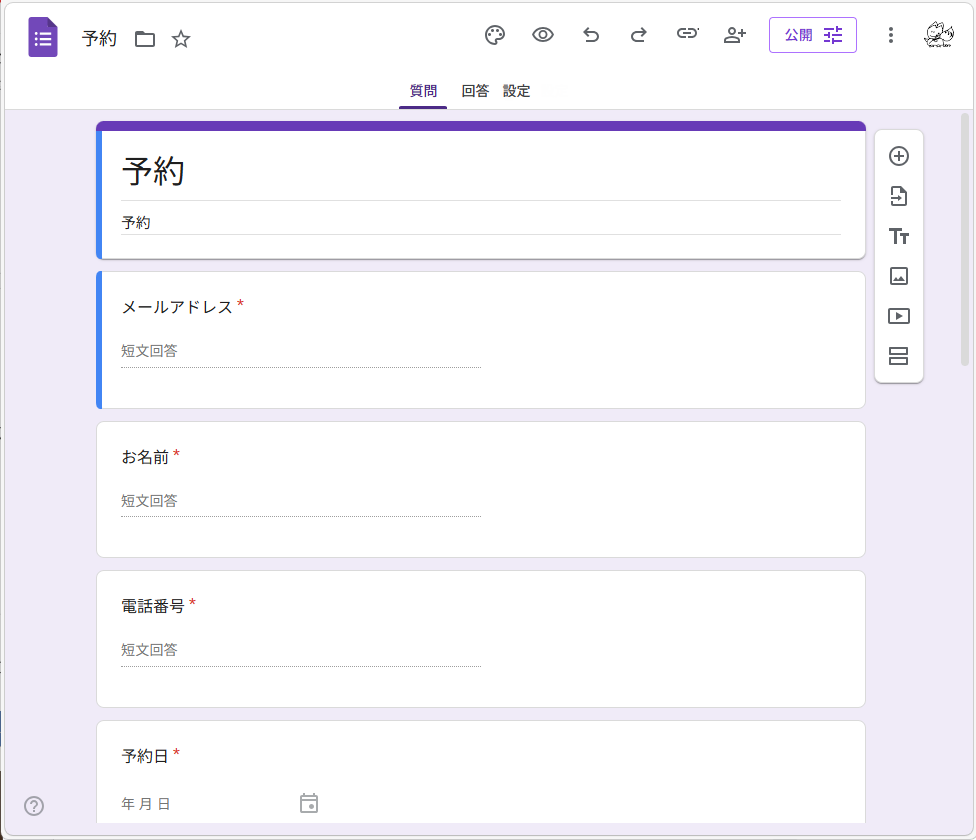This screenshot has height=840, width=976.
Task: Click the 公開 publish button
Action: pyautogui.click(x=813, y=34)
